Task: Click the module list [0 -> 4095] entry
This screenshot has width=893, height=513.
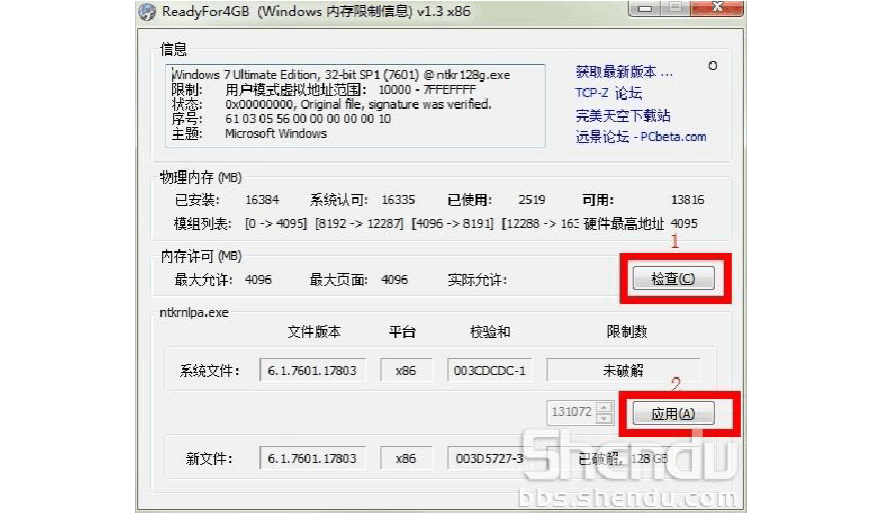Action: (276, 224)
